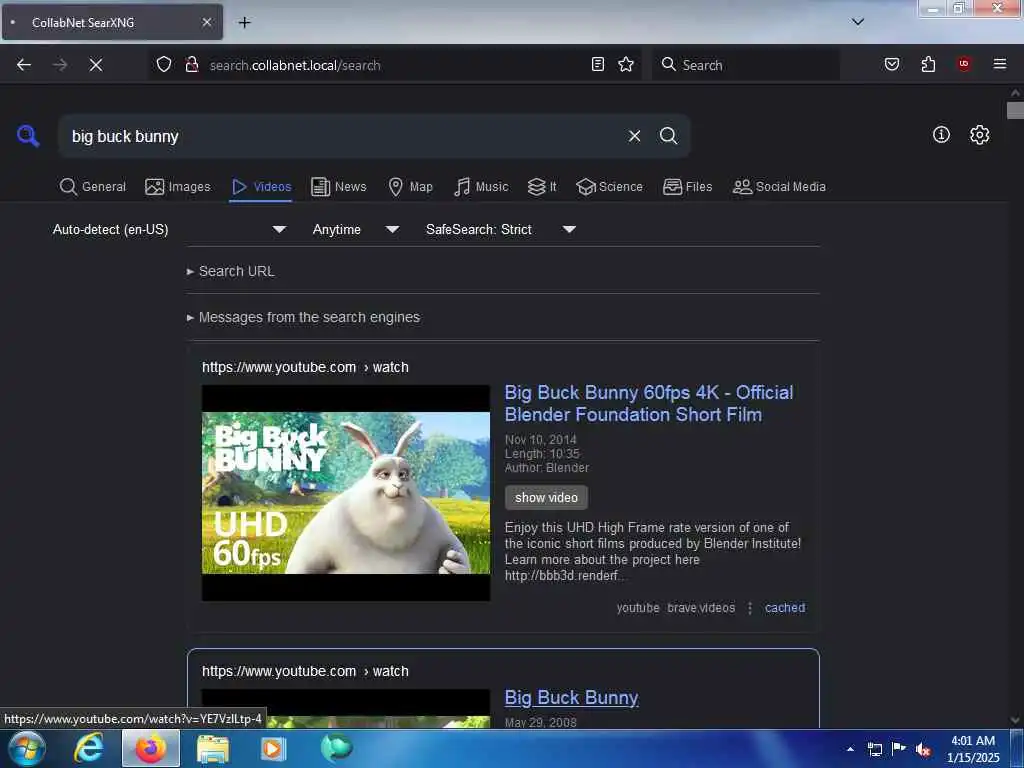The height and width of the screenshot is (768, 1024).
Task: Switch to the News category tab
Action: click(339, 187)
